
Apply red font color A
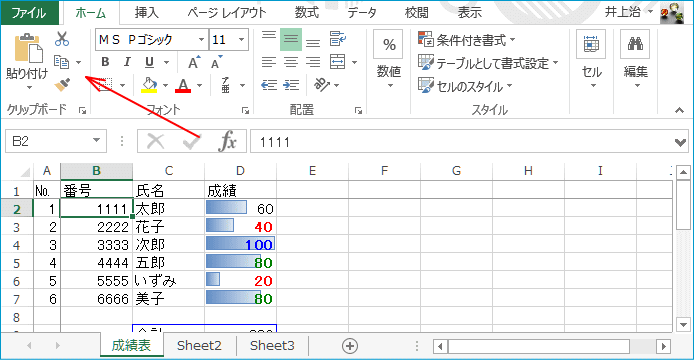(183, 85)
